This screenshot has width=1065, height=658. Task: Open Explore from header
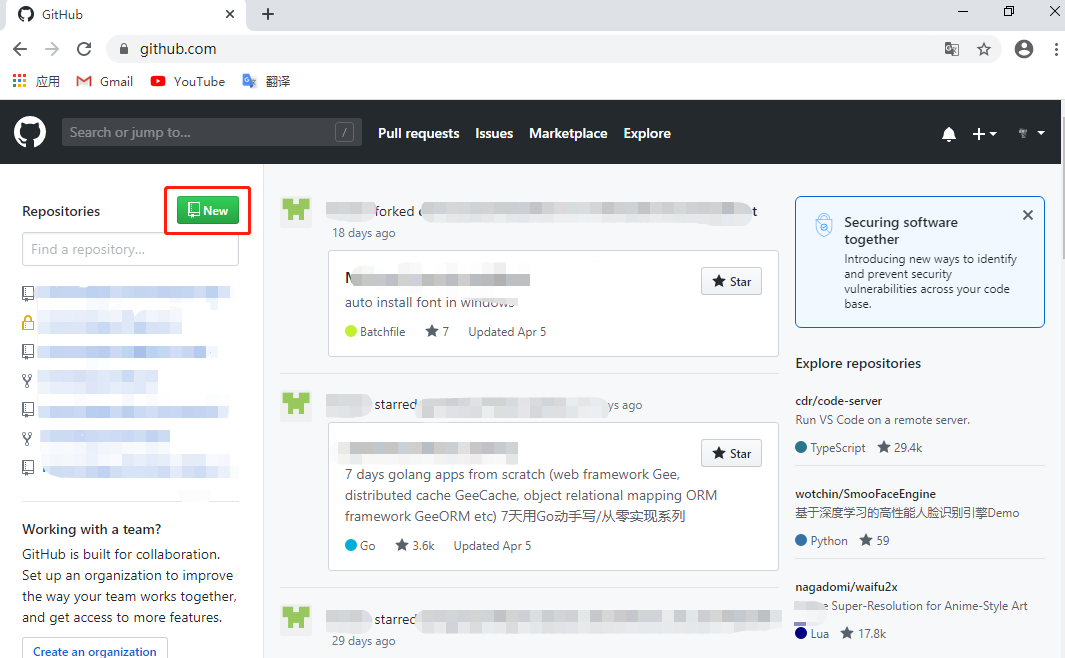tap(647, 133)
